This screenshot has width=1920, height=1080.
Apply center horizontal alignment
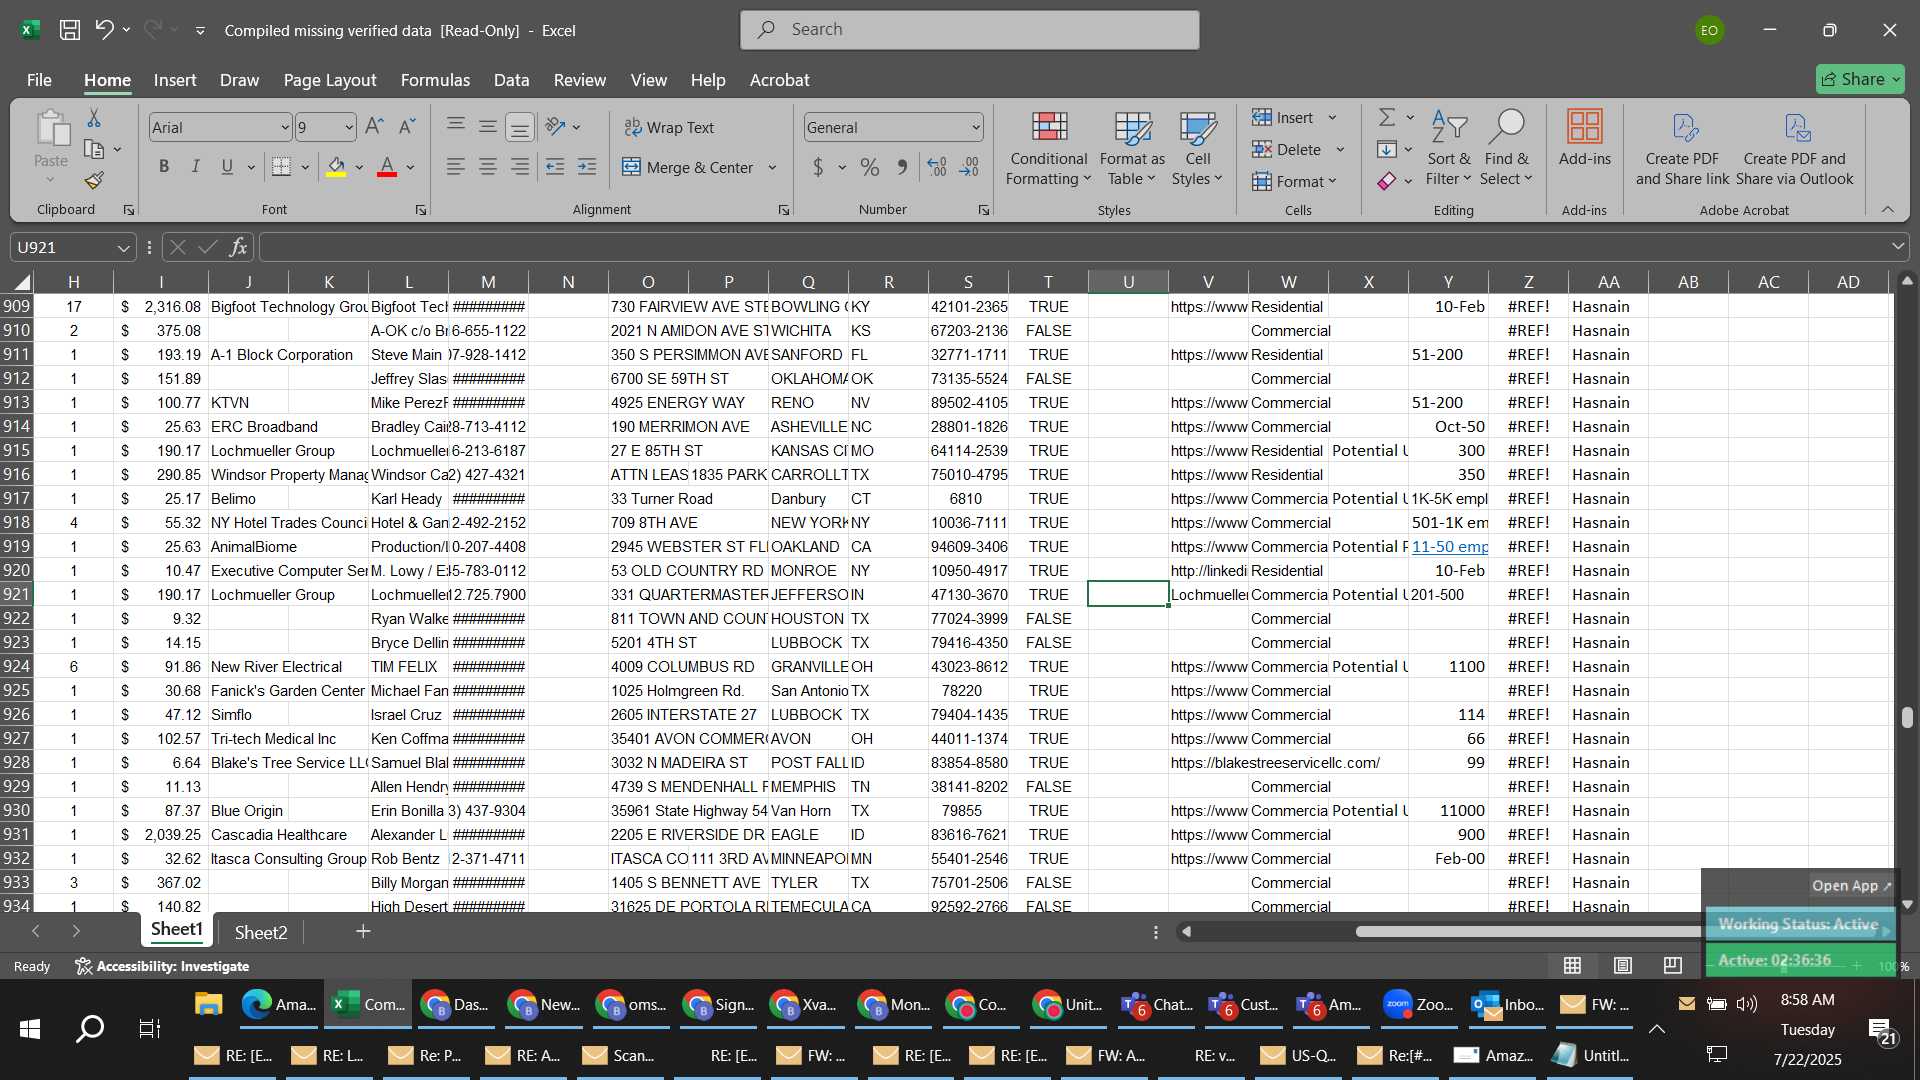[x=488, y=167]
